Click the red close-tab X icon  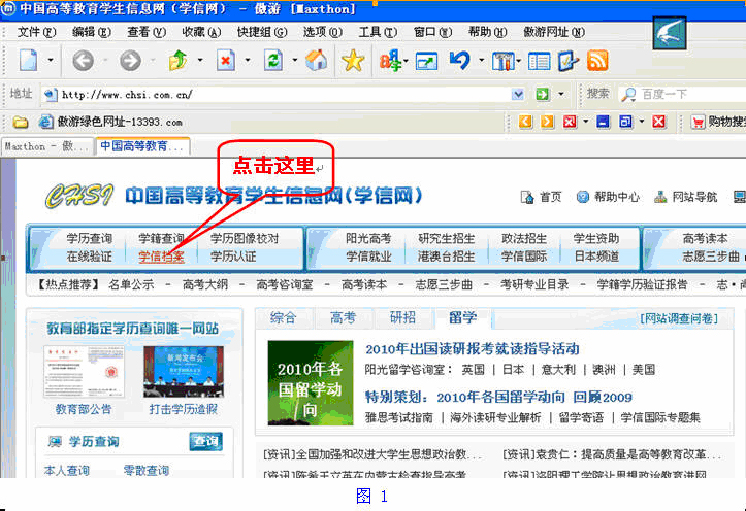pos(570,122)
